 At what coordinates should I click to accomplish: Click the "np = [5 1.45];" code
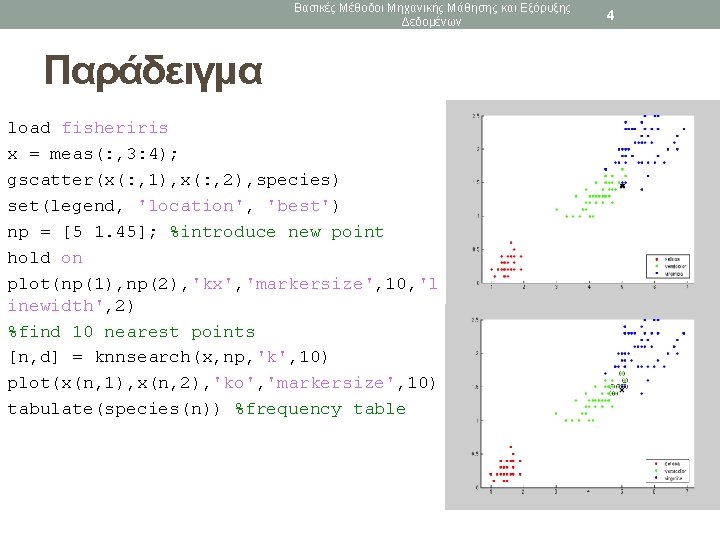[x=82, y=232]
